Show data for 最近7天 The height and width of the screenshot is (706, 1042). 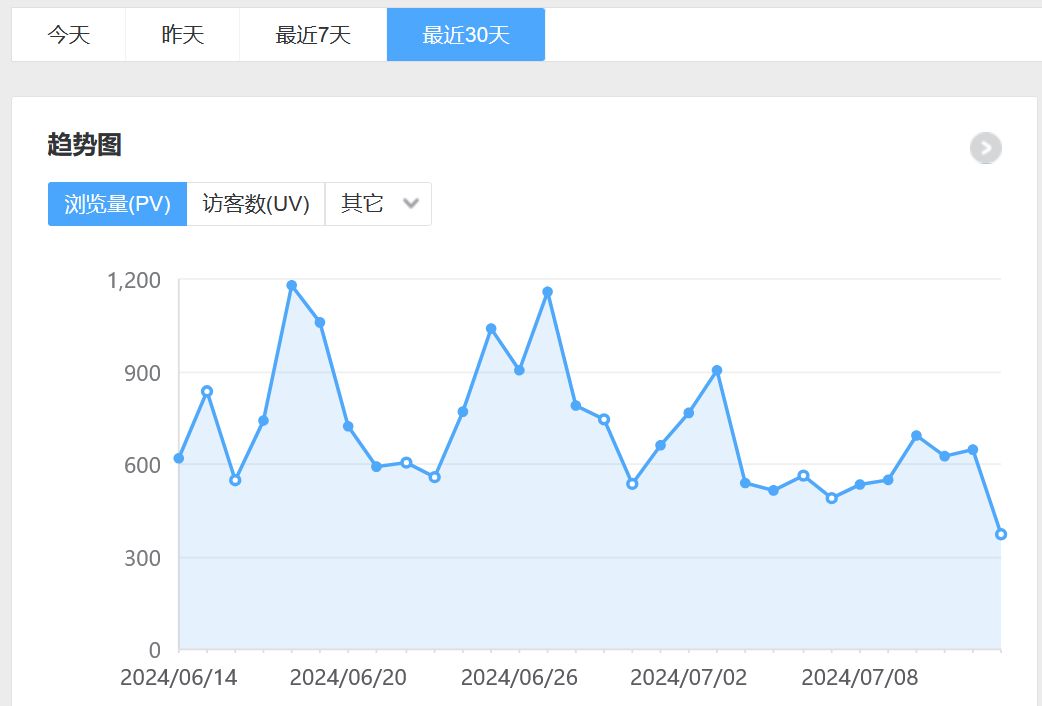tap(313, 35)
